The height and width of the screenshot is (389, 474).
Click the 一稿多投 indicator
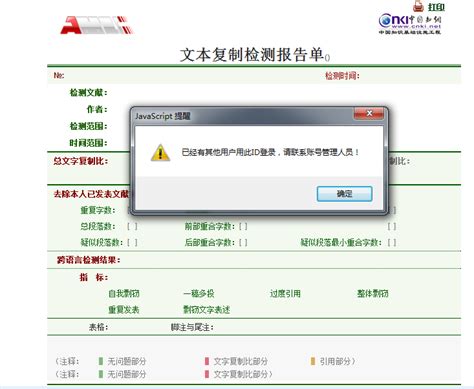(199, 294)
